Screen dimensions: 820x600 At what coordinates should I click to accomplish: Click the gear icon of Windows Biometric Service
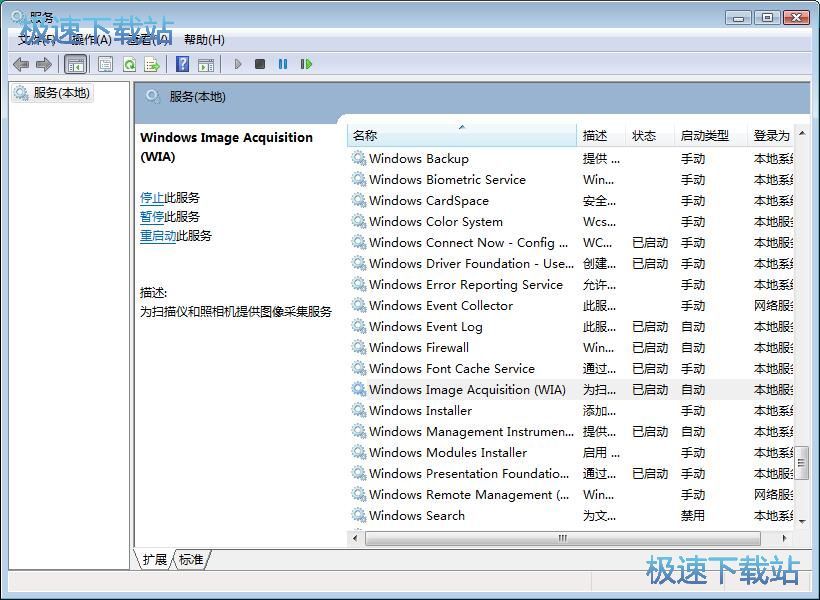click(359, 179)
